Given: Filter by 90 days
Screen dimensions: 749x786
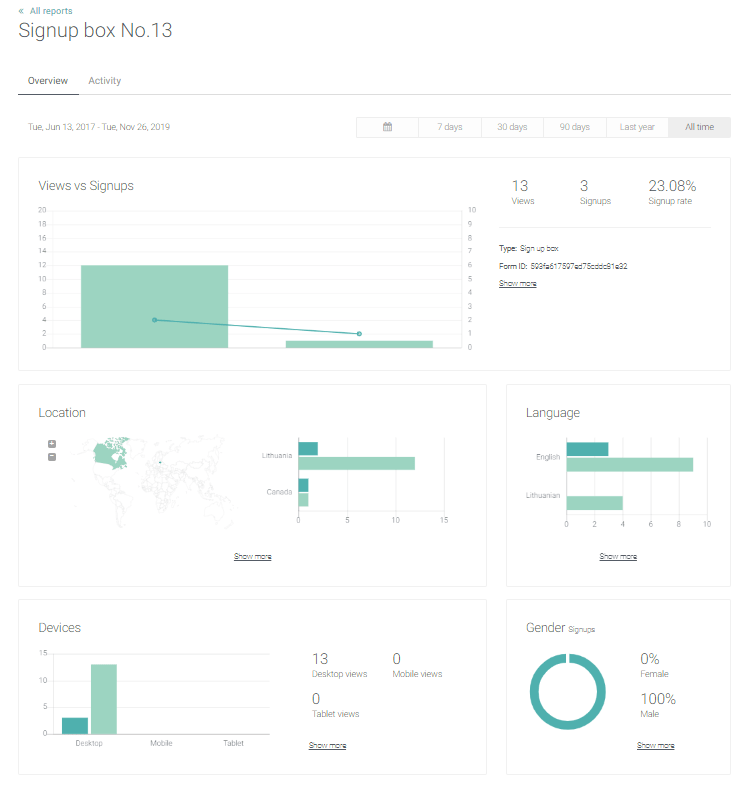Looking at the screenshot, I should click(575, 127).
